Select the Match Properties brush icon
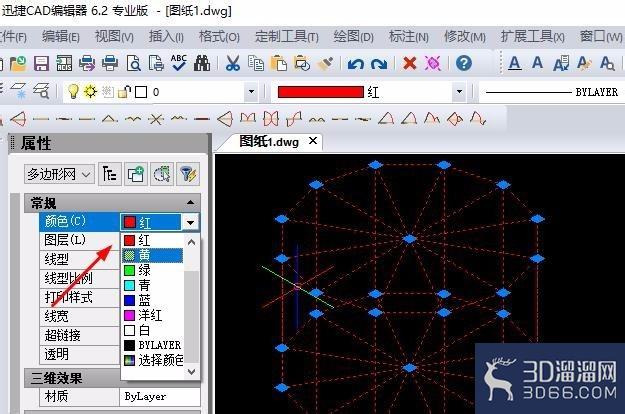This screenshot has width=625, height=414. pos(326,63)
